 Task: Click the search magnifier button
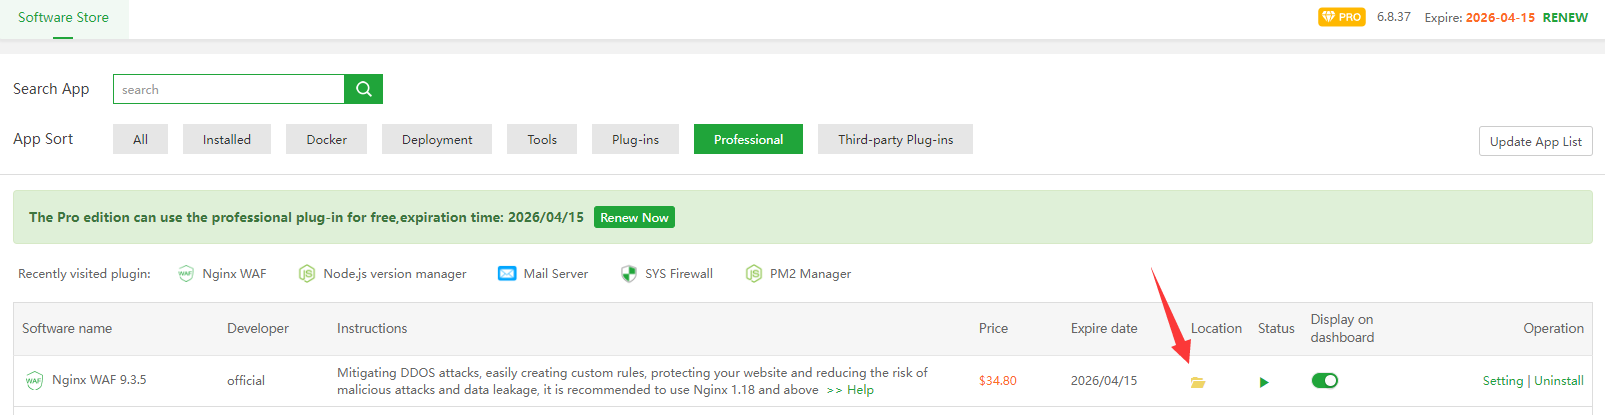[x=363, y=89]
